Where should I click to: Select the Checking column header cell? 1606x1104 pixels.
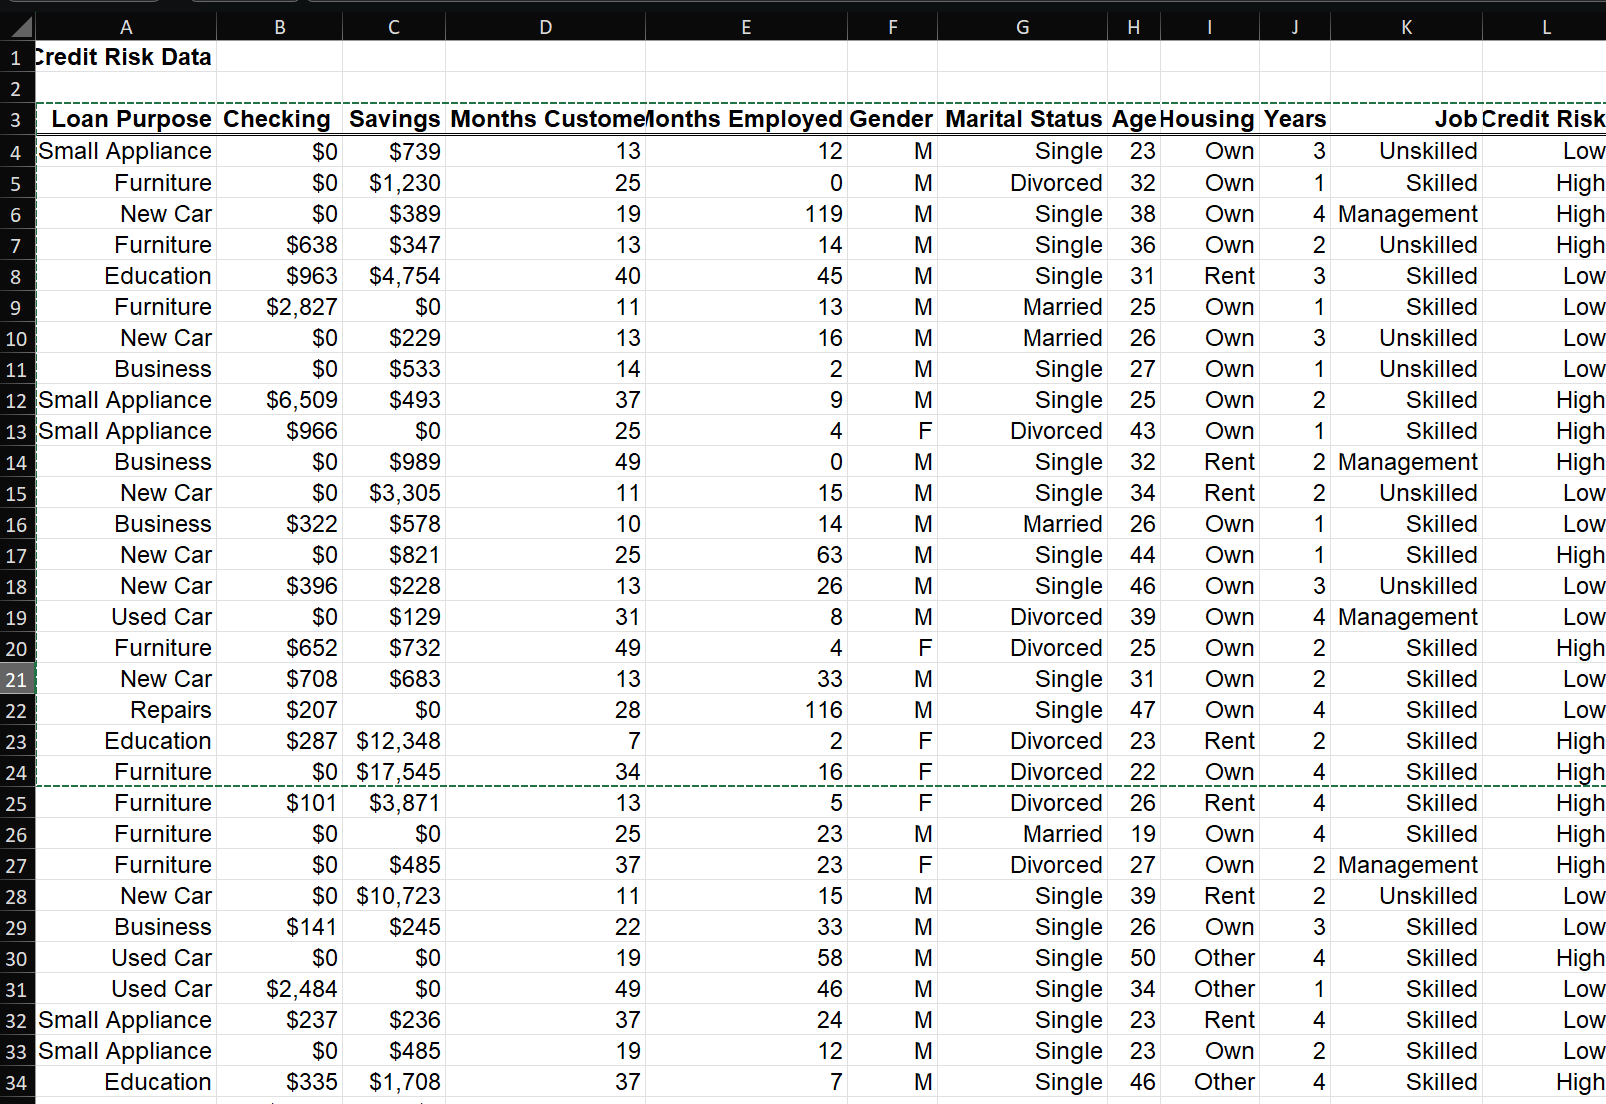[x=277, y=118]
